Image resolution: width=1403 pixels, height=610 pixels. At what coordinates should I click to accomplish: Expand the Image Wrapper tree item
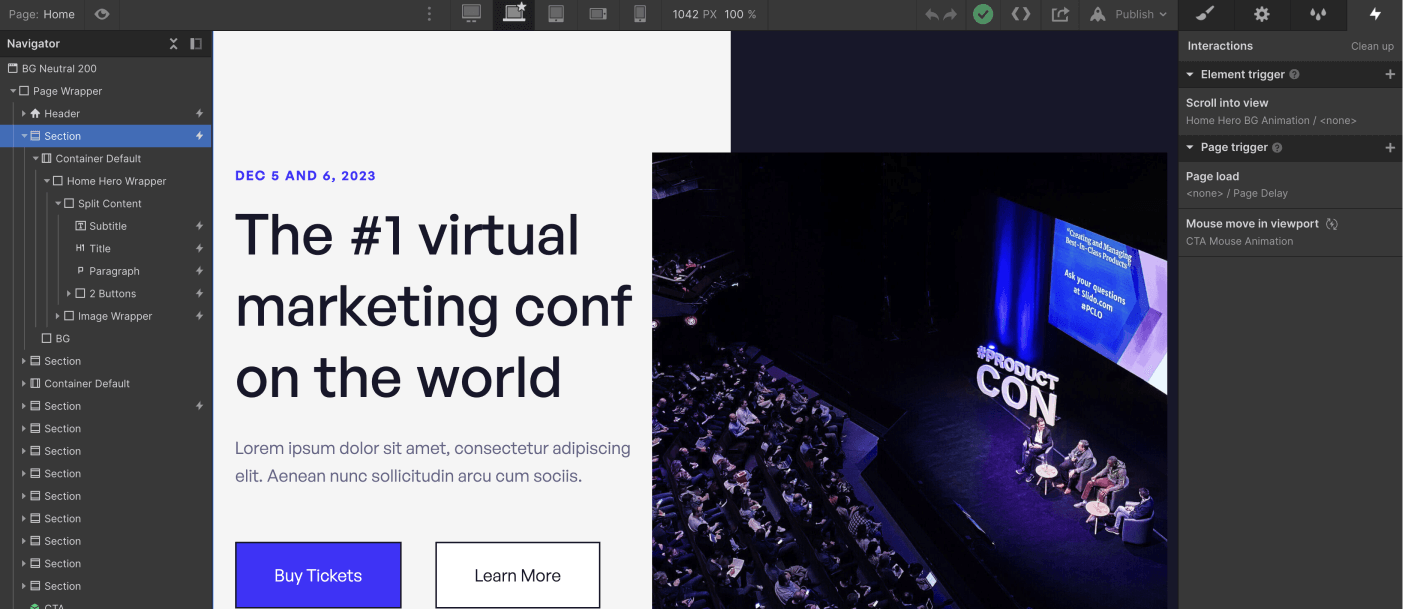click(x=56, y=316)
